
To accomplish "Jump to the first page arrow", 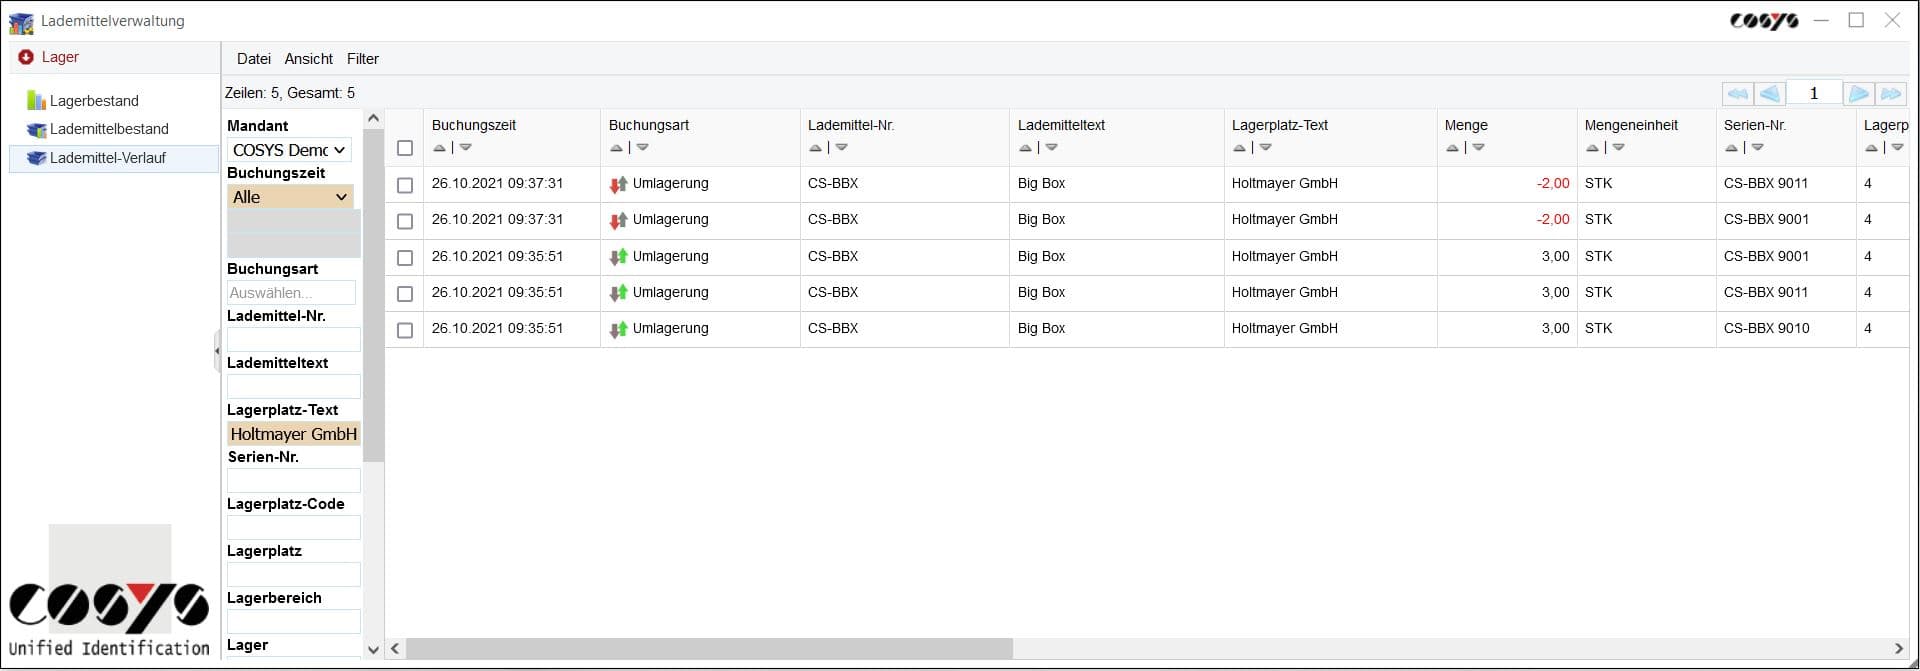I will click(x=1737, y=93).
